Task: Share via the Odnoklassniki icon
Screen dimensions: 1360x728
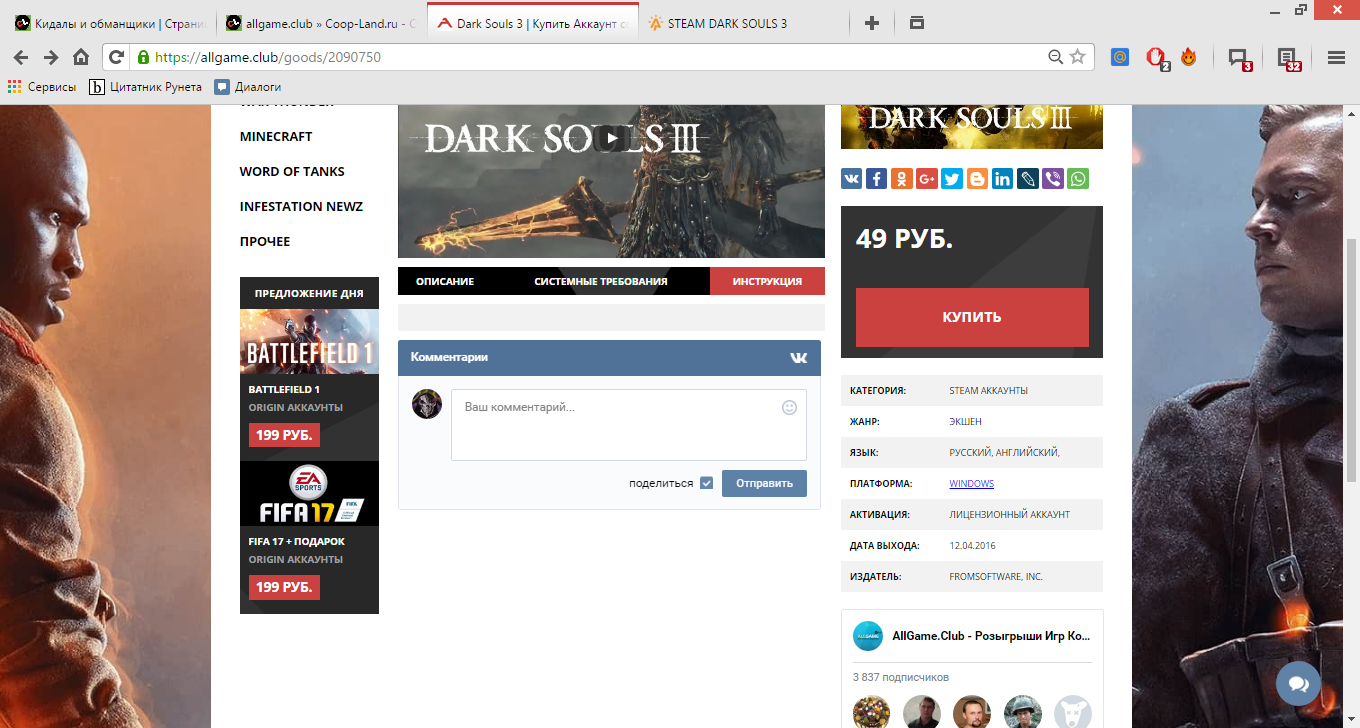Action: (902, 179)
